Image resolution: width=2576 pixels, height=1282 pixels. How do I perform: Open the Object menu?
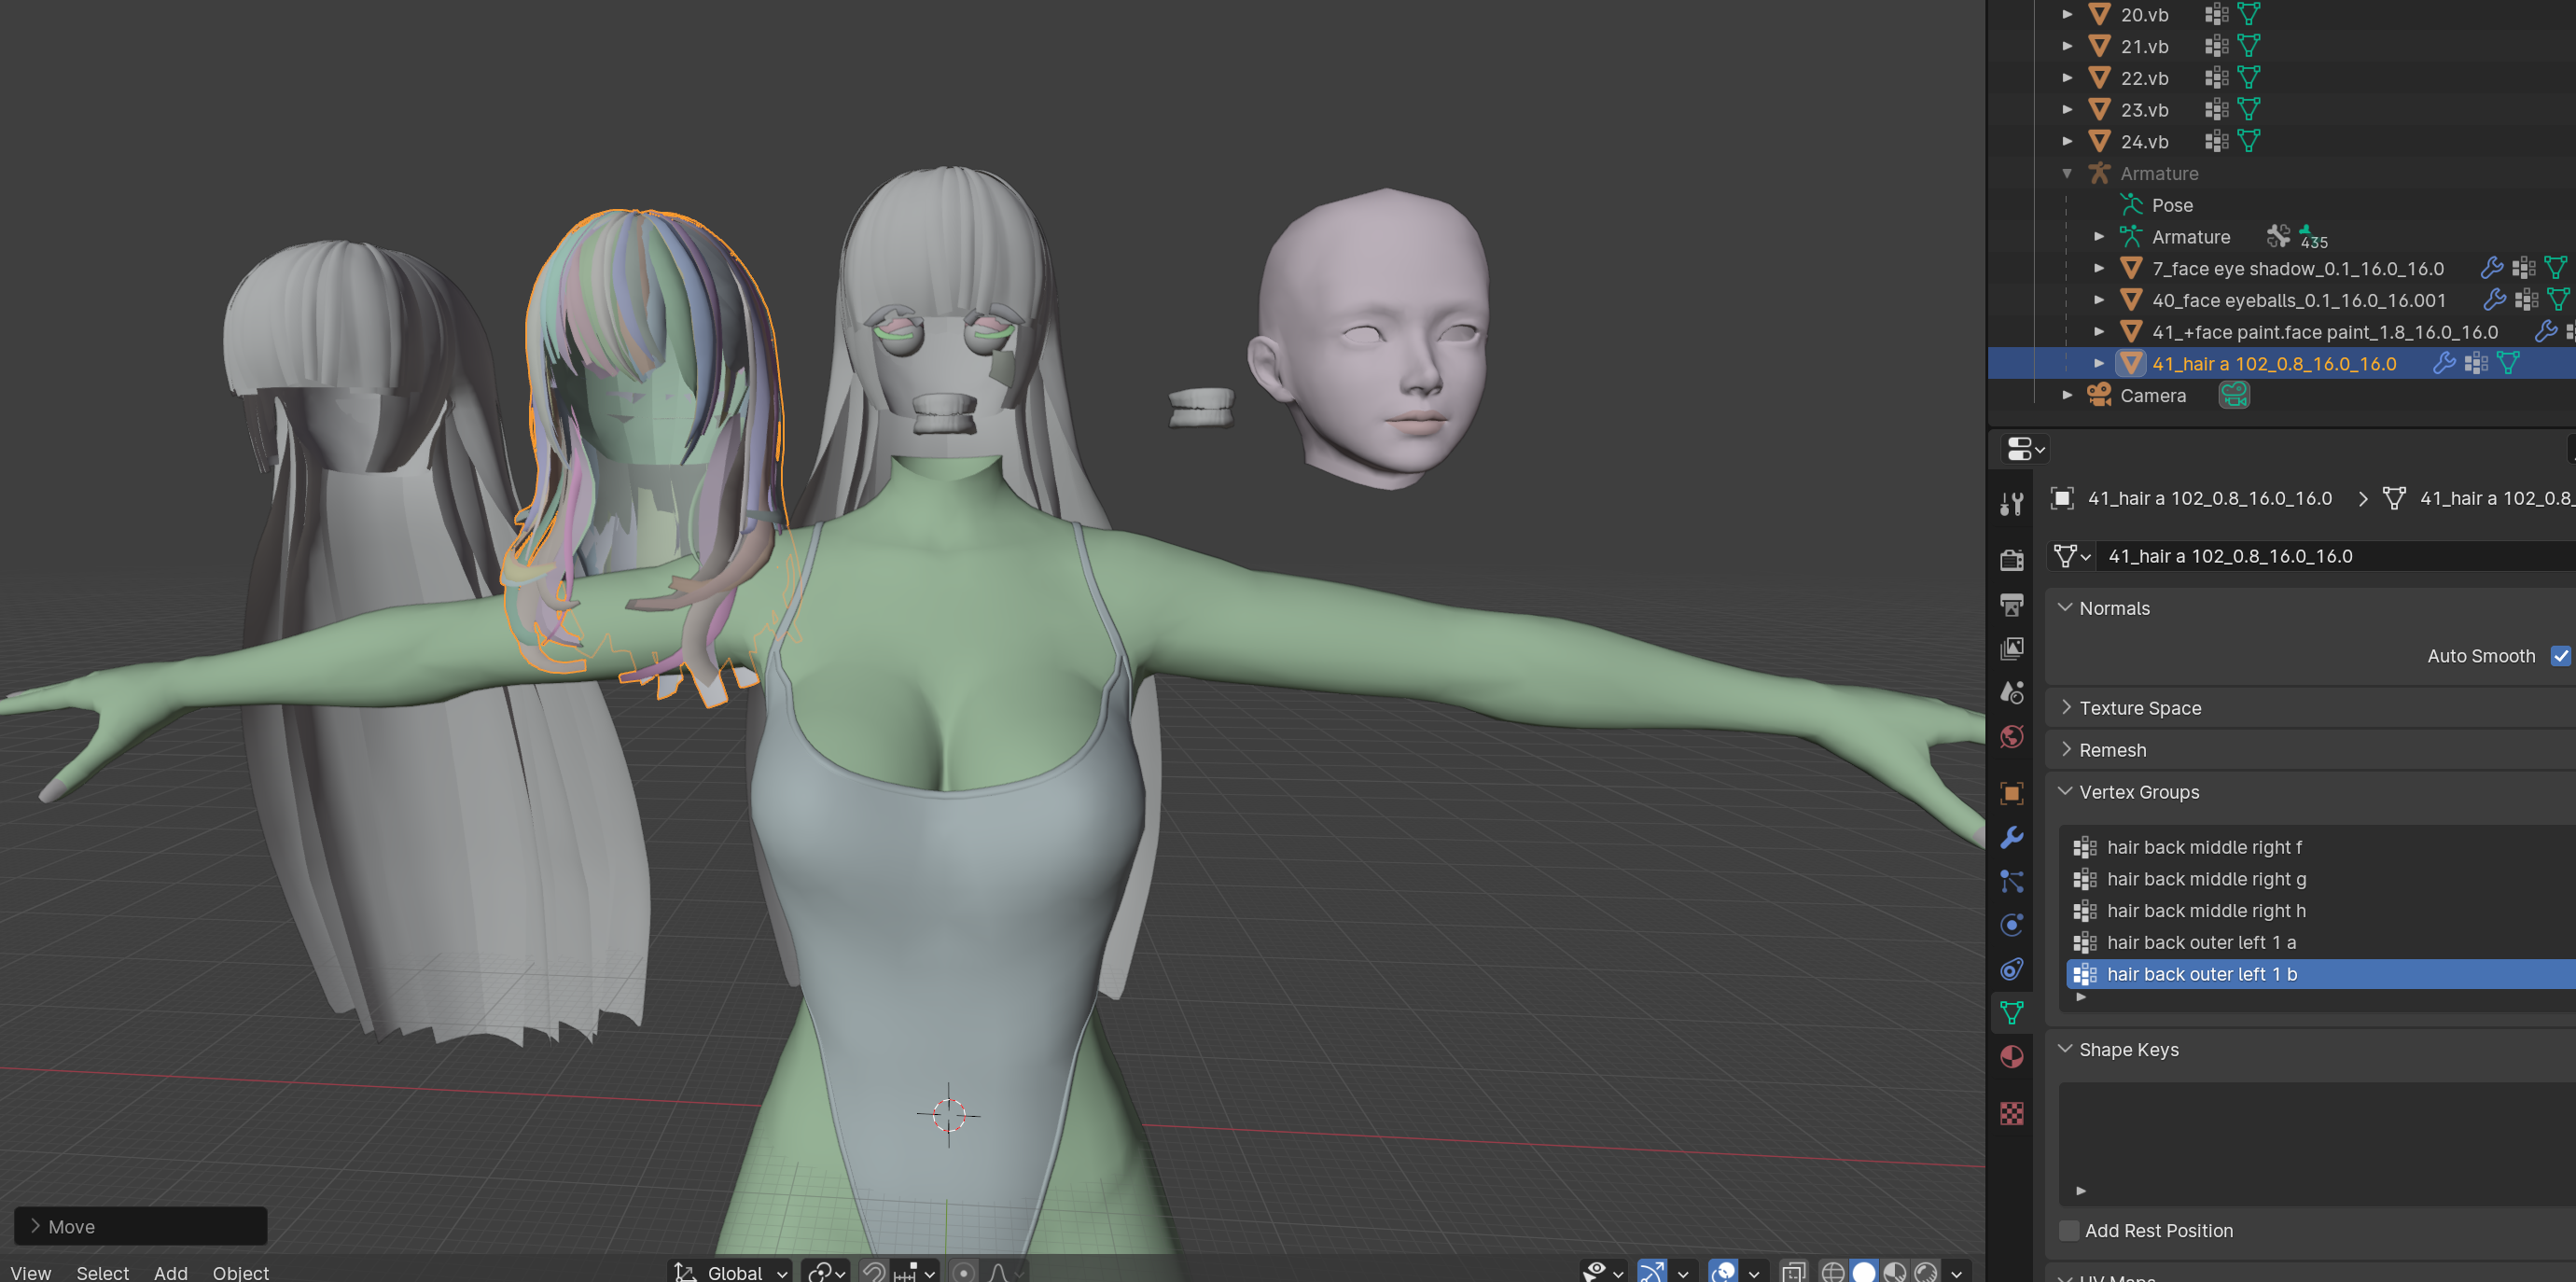click(x=240, y=1271)
